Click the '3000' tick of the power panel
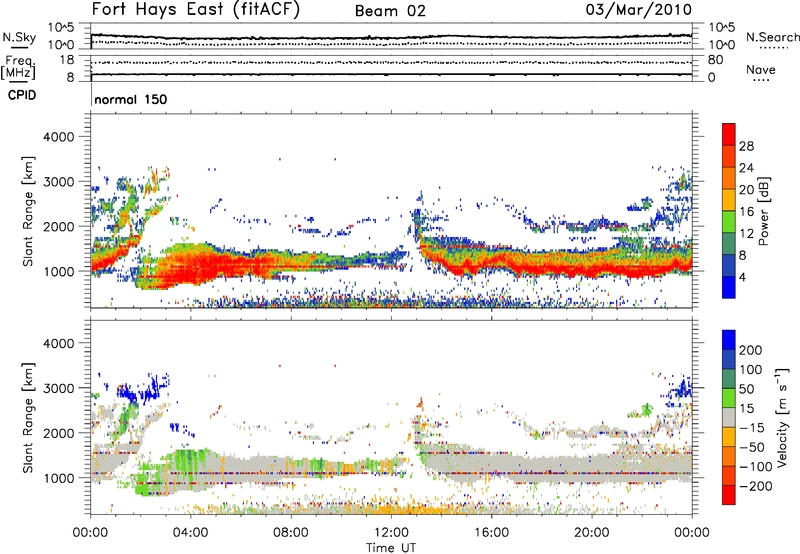Screen dimensions: 800x554 pos(58,182)
